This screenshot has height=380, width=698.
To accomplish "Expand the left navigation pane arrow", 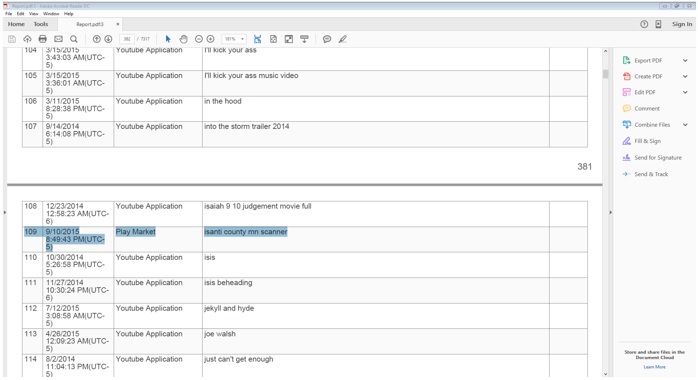I will [x=5, y=213].
